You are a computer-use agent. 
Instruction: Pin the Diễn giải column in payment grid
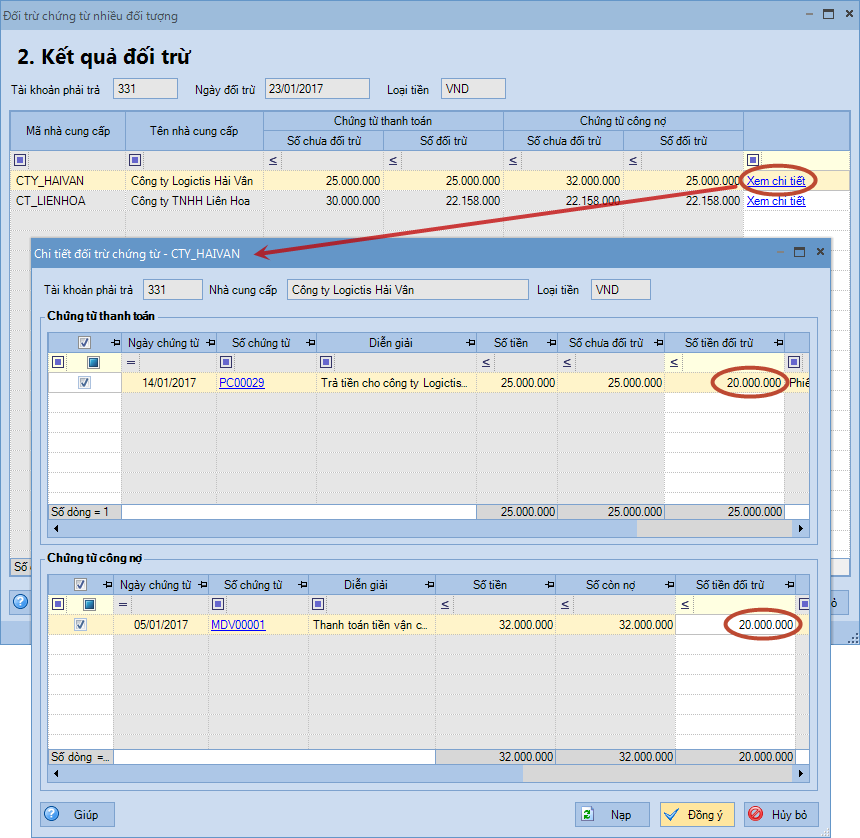point(468,343)
